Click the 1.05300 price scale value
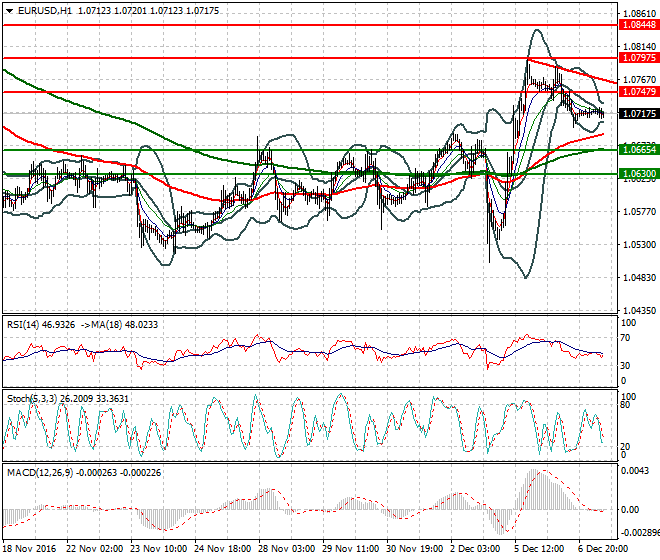The image size is (660, 560). point(639,245)
